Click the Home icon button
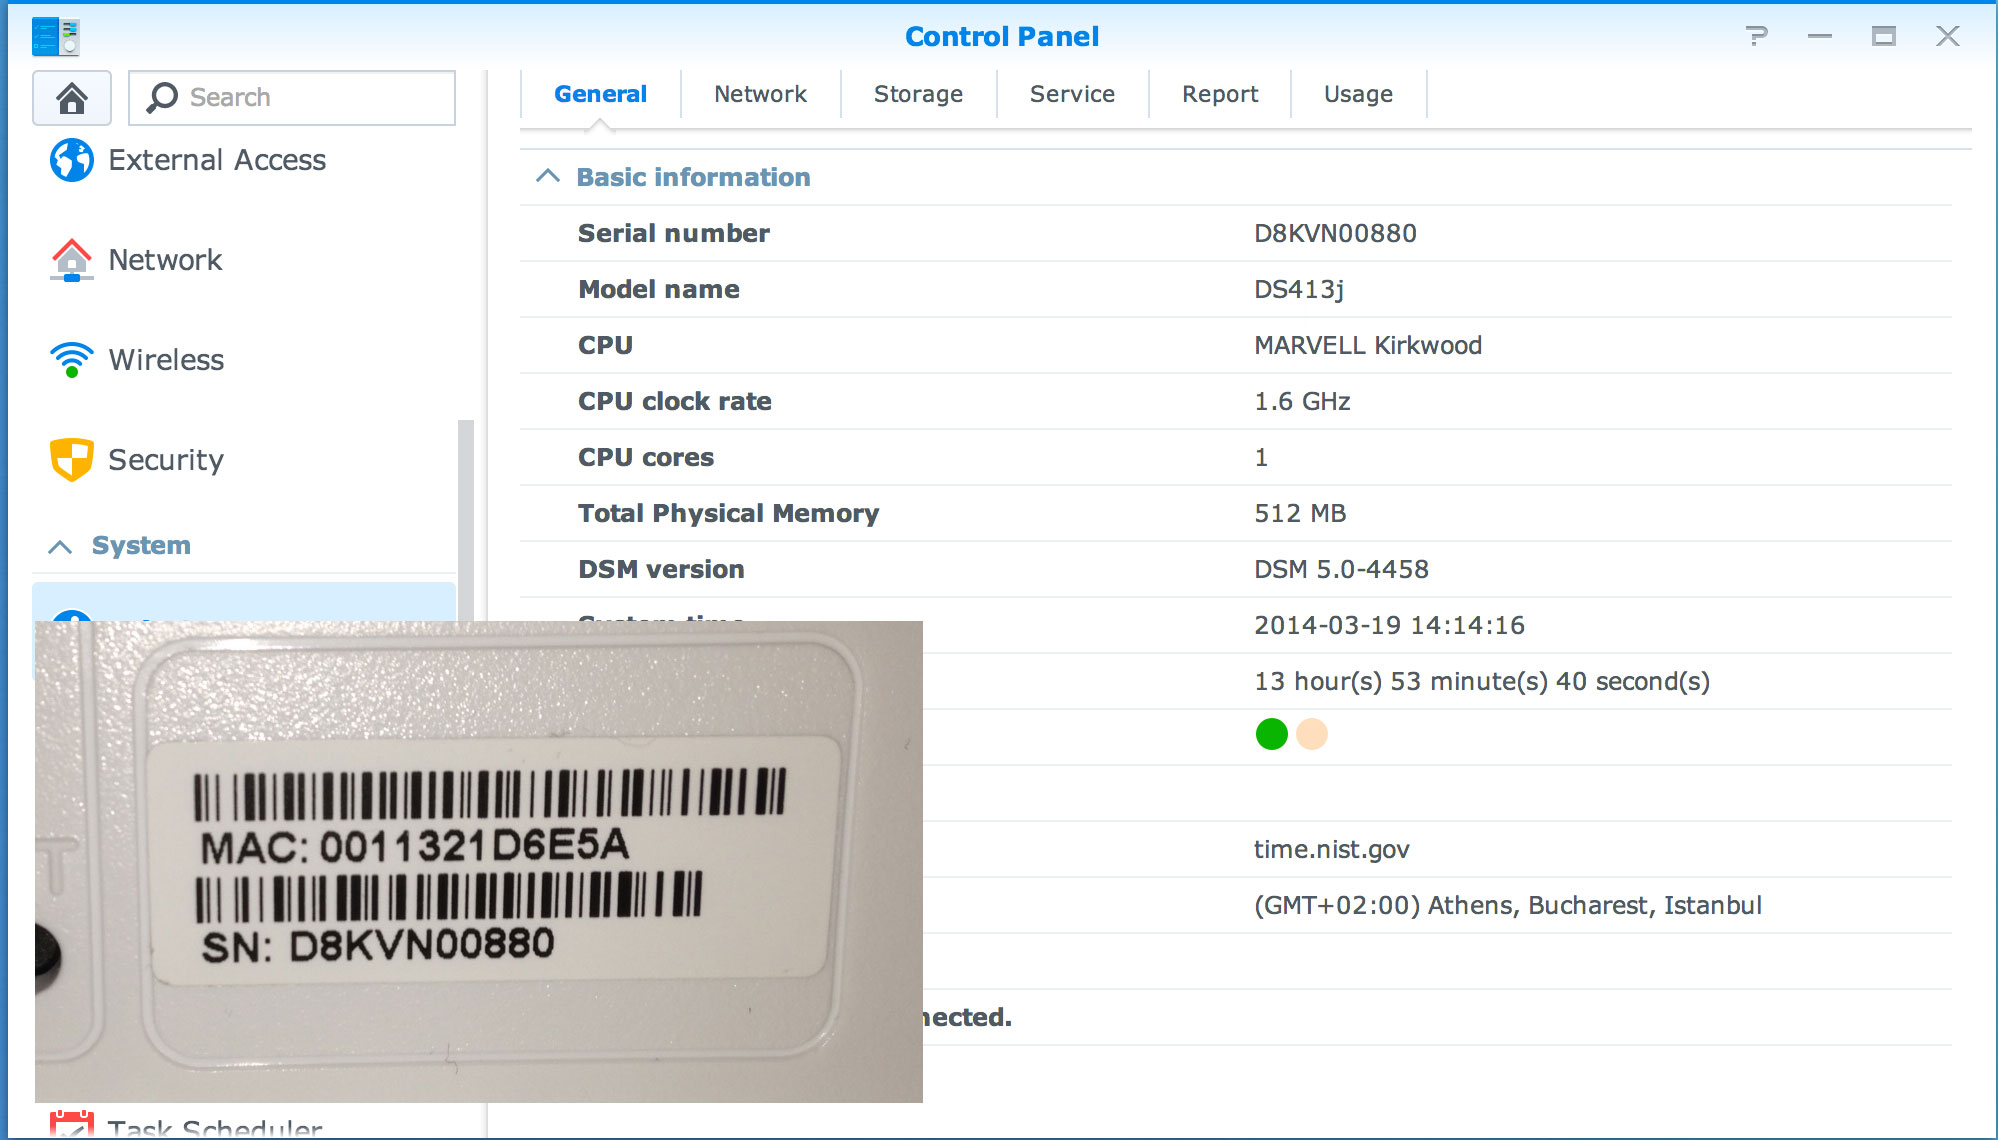Screen dimensions: 1998x1140 point(71,98)
